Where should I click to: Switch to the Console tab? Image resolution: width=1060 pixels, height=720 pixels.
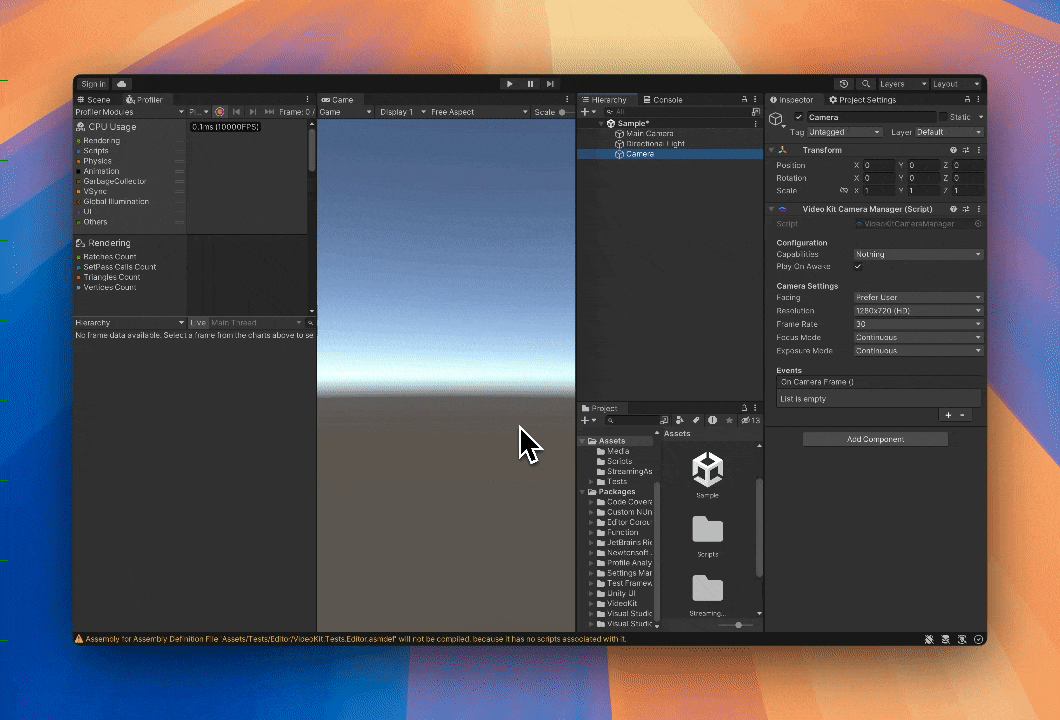click(x=662, y=100)
